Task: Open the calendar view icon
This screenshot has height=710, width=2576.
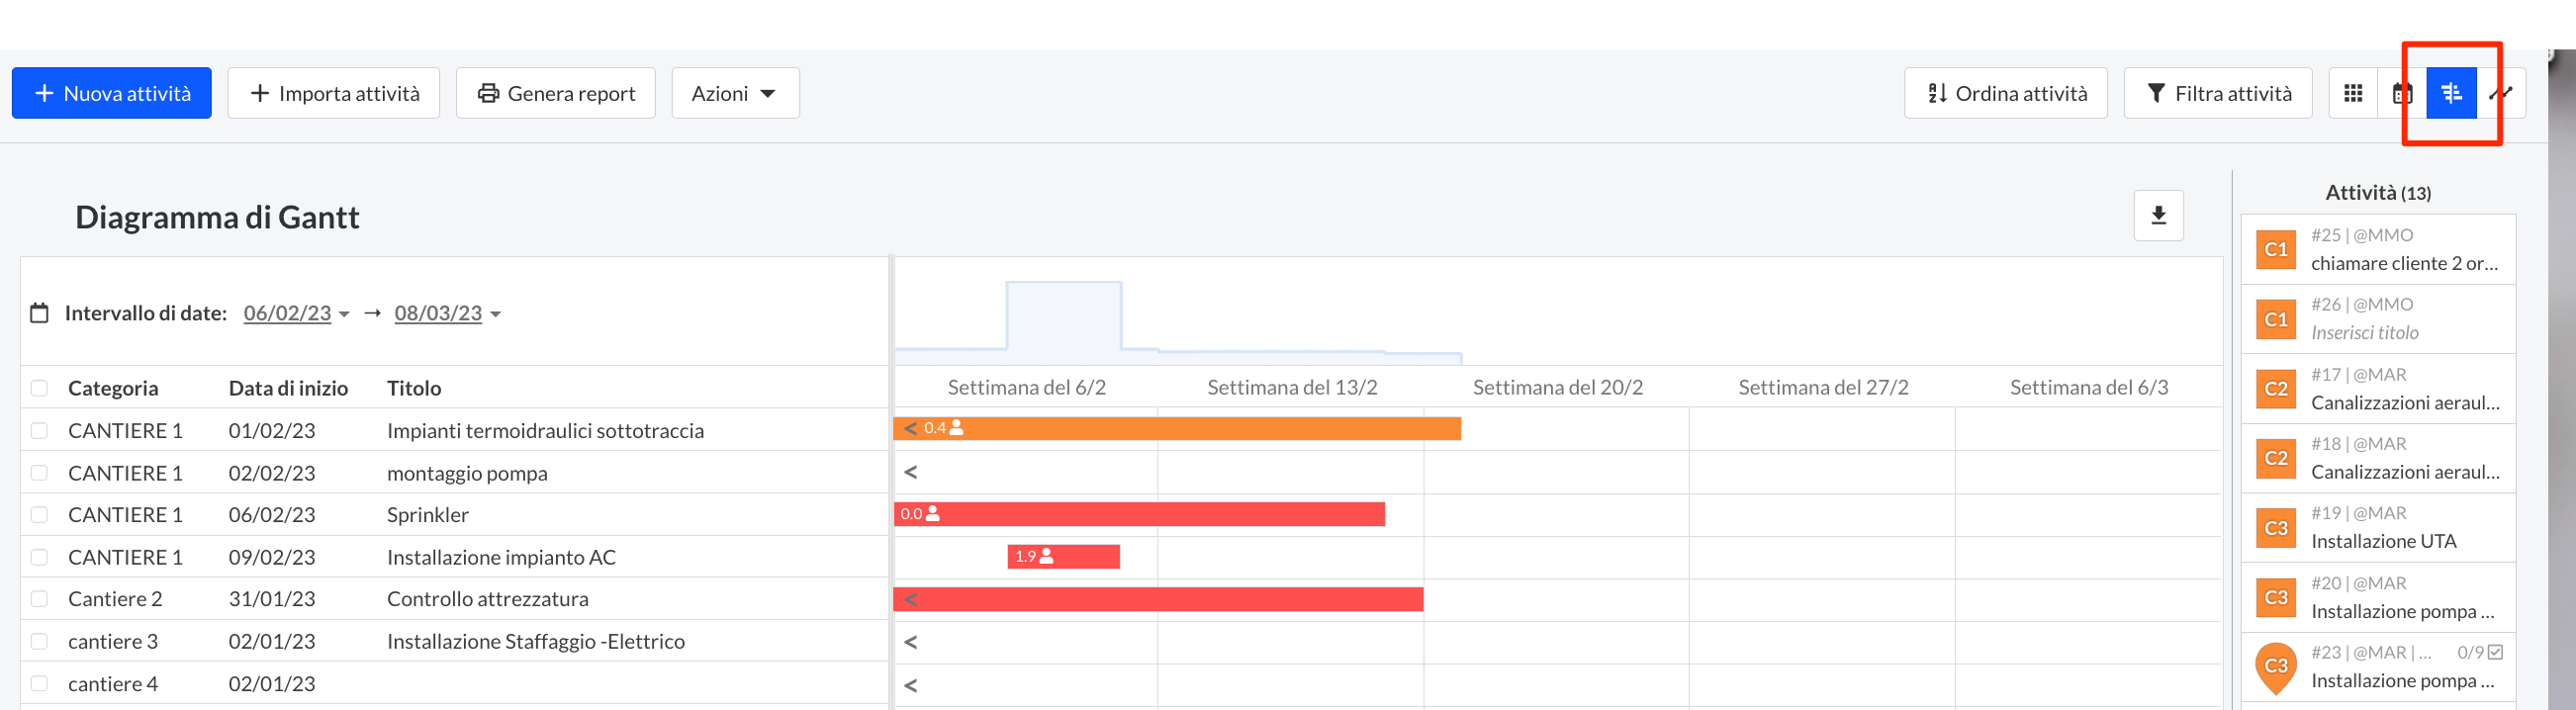Action: (2402, 93)
